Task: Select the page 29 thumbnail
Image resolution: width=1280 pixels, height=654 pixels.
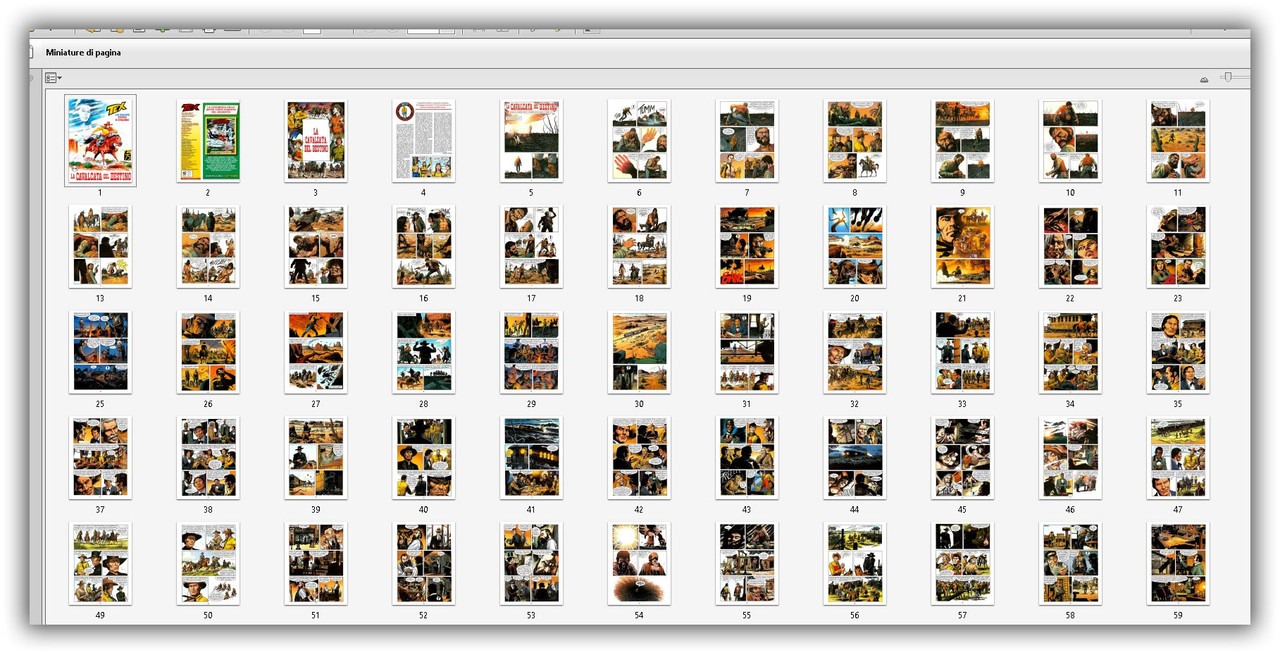Action: pos(531,352)
